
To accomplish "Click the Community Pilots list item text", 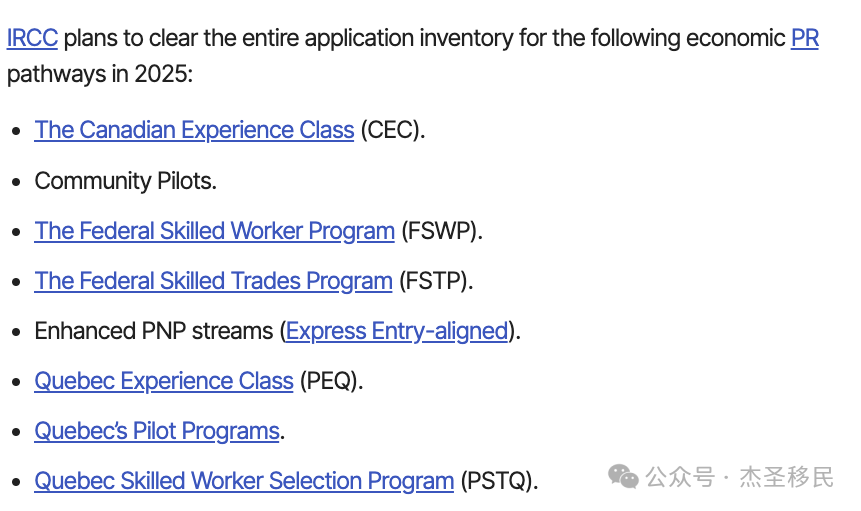I will (x=125, y=181).
